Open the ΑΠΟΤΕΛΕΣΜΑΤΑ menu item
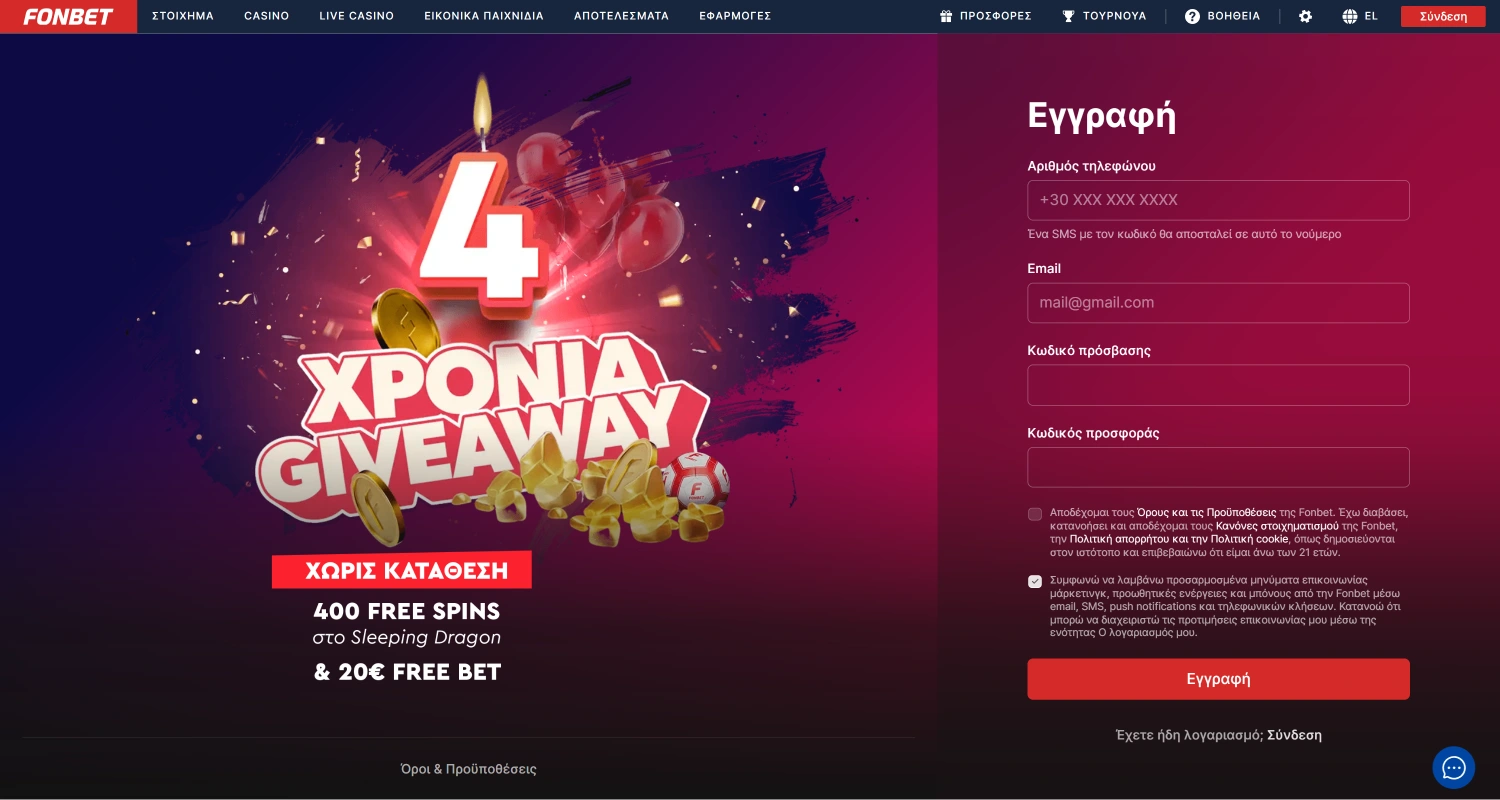The width and height of the screenshot is (1500, 800). 621,16
